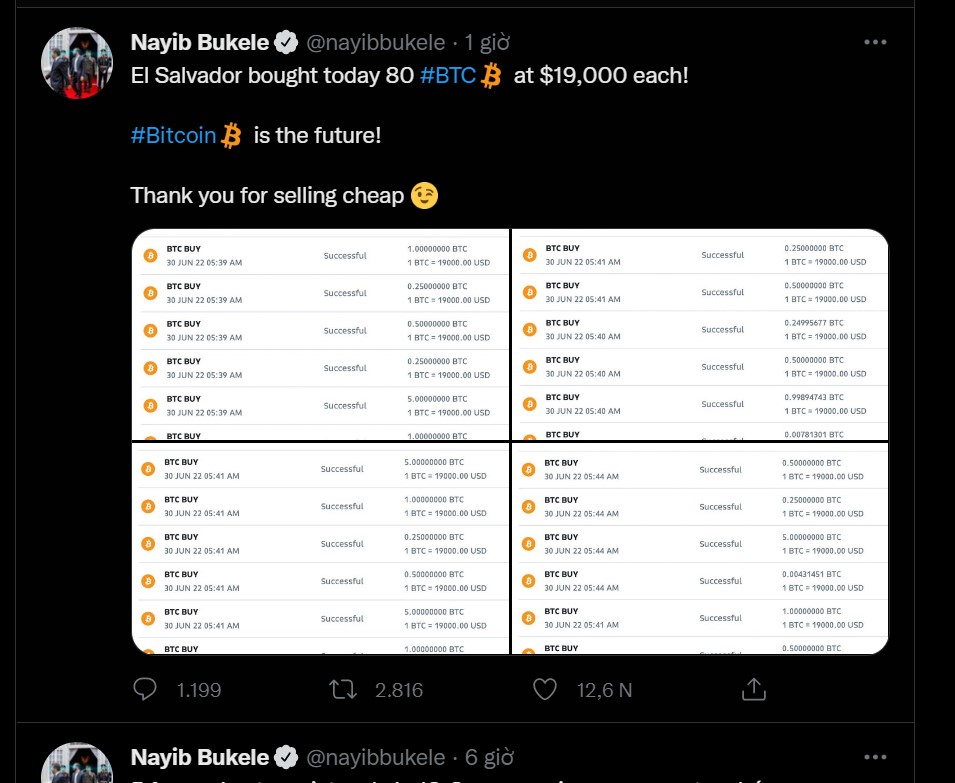Viewport: 955px width, 783px height.
Task: Click the reply speech bubble icon
Action: (145, 689)
